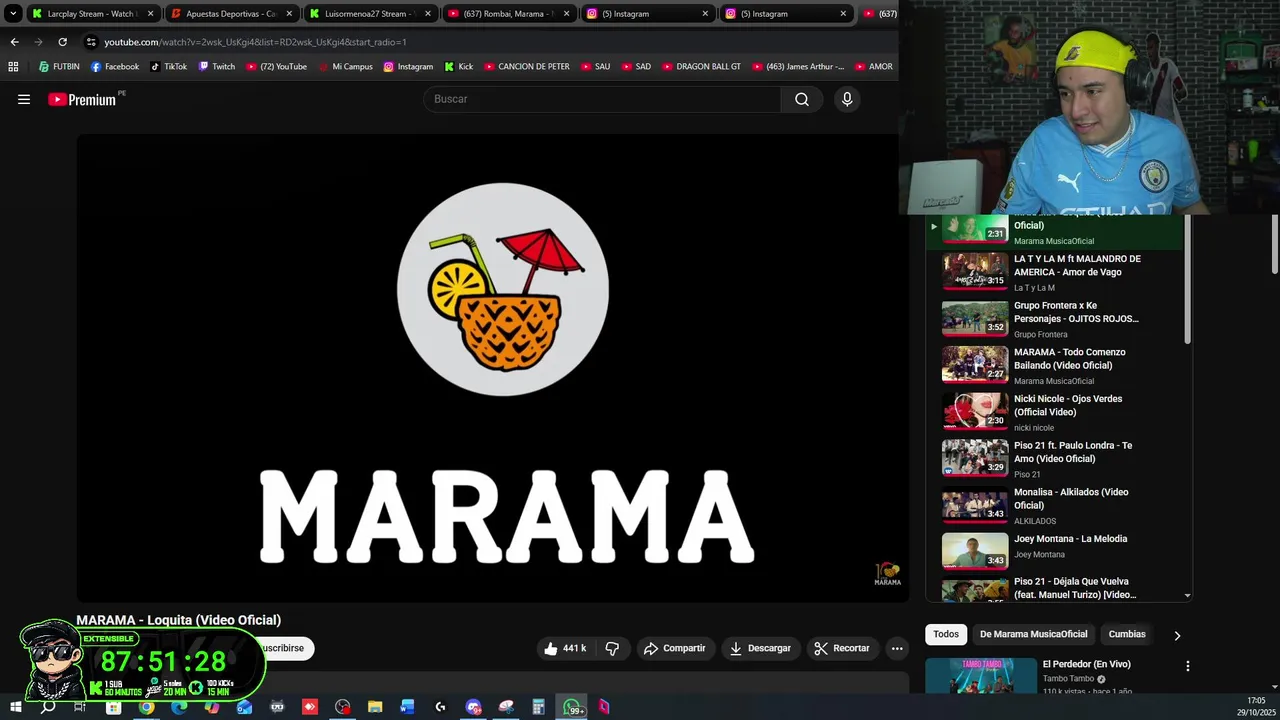Close the Larcplay Stream tab
This screenshot has width=1280, height=720.
click(151, 14)
